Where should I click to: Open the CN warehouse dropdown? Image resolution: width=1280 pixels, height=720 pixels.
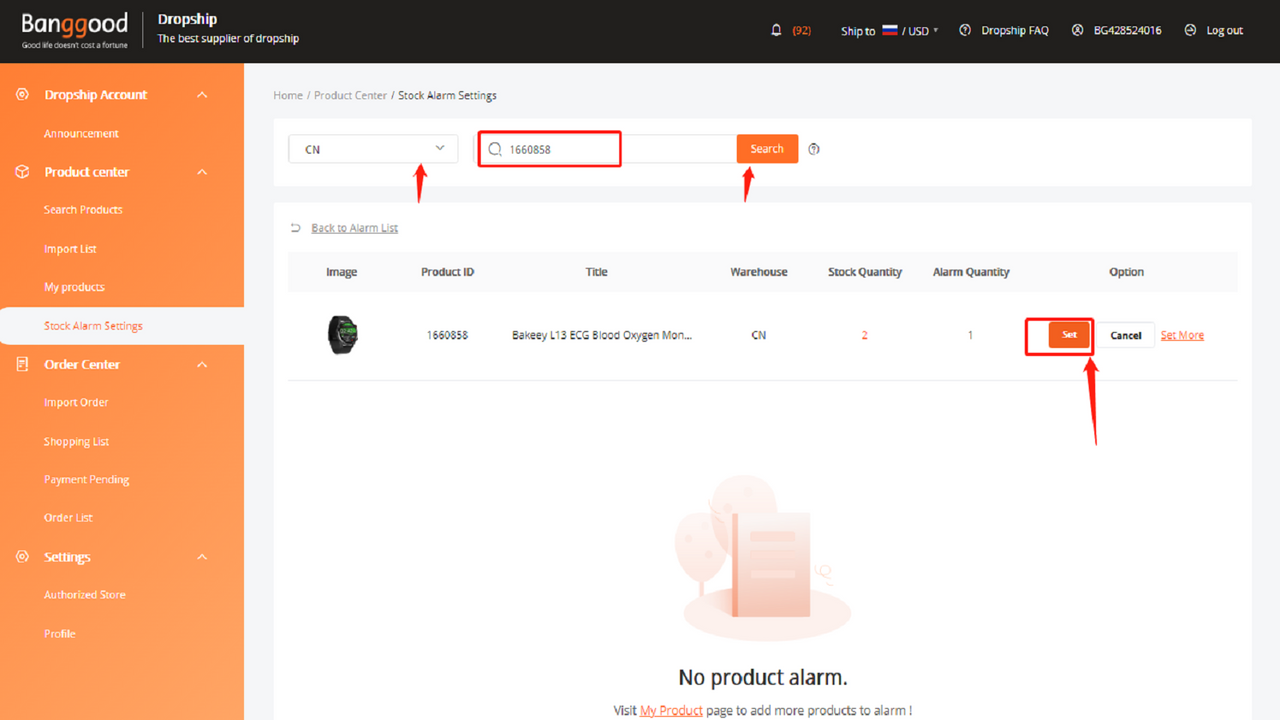click(373, 149)
